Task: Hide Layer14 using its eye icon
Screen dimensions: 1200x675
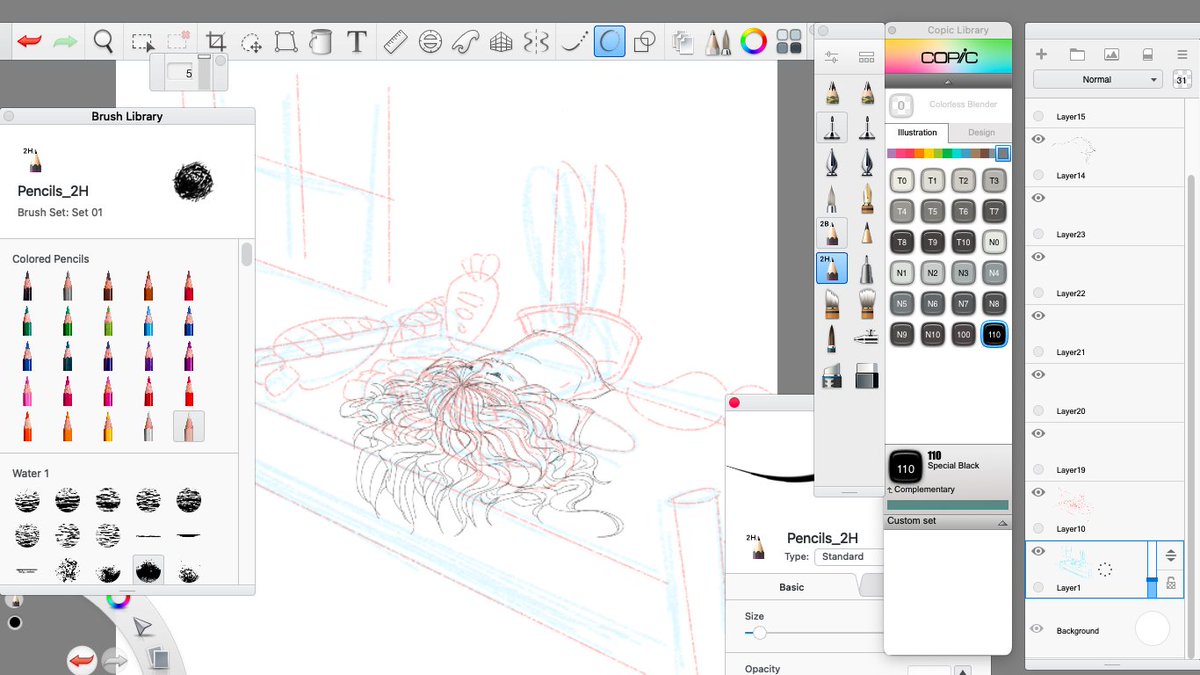Action: coord(1038,139)
